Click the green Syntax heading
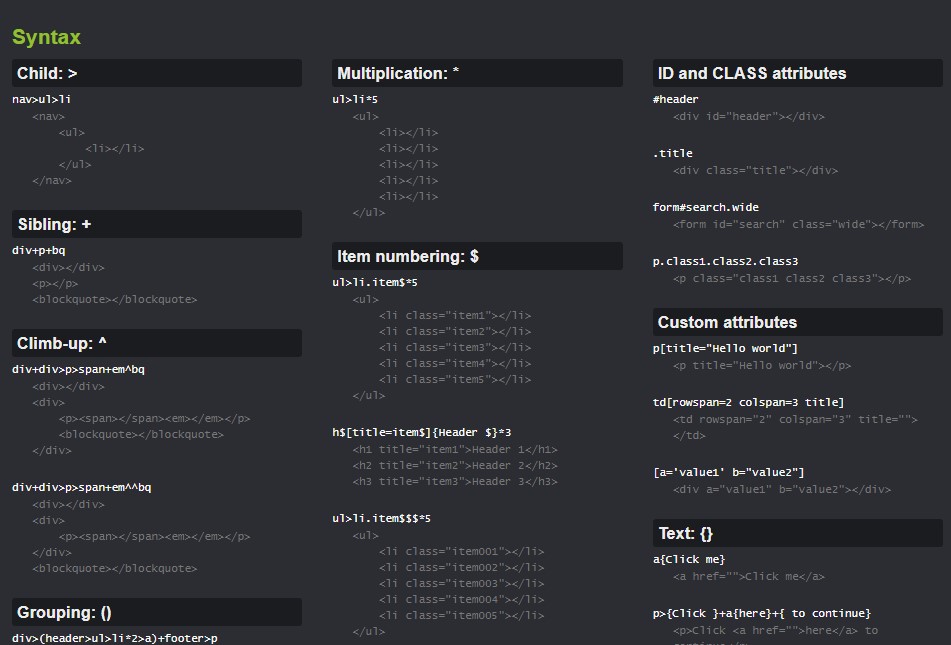The image size is (951, 645). coord(46,38)
